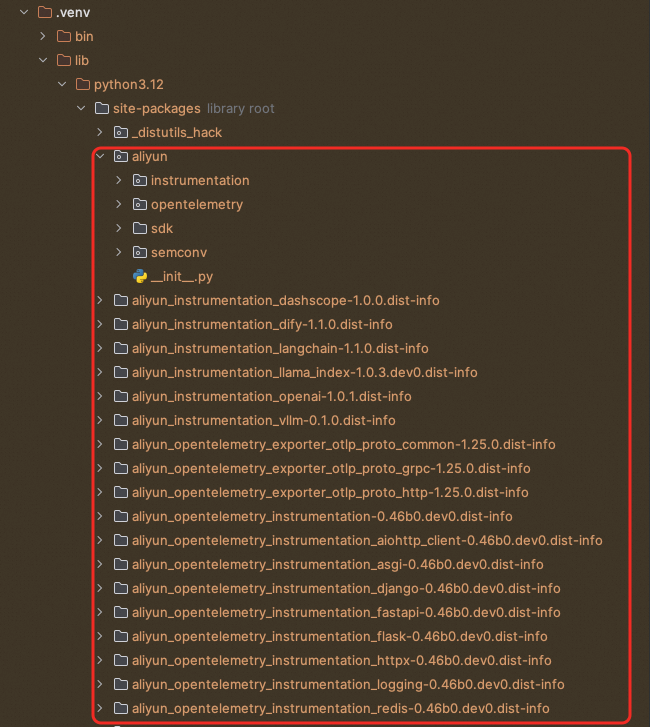Select aliyun_instrumentation_llama_index-1.0.3.dev0.dist-info

point(305,372)
